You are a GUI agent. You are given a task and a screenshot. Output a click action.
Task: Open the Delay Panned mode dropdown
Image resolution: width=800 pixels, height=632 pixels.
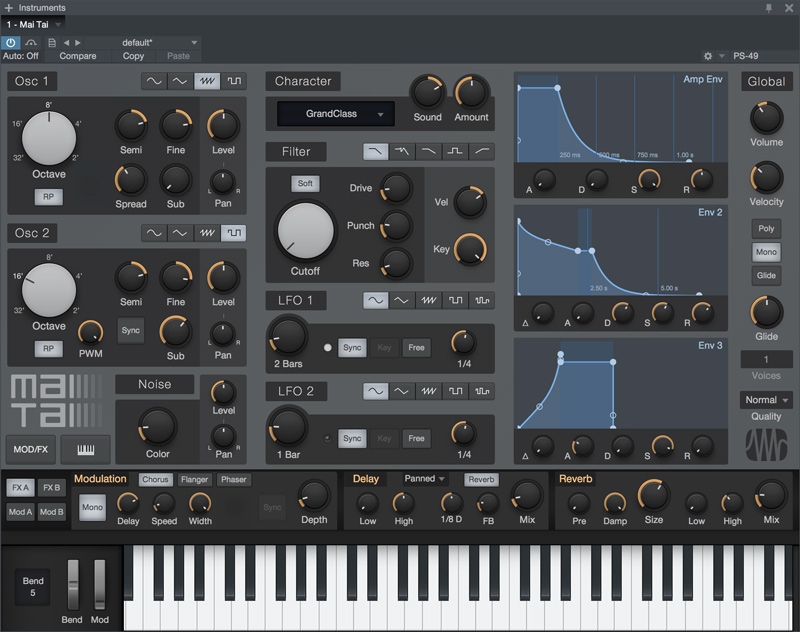[x=425, y=479]
